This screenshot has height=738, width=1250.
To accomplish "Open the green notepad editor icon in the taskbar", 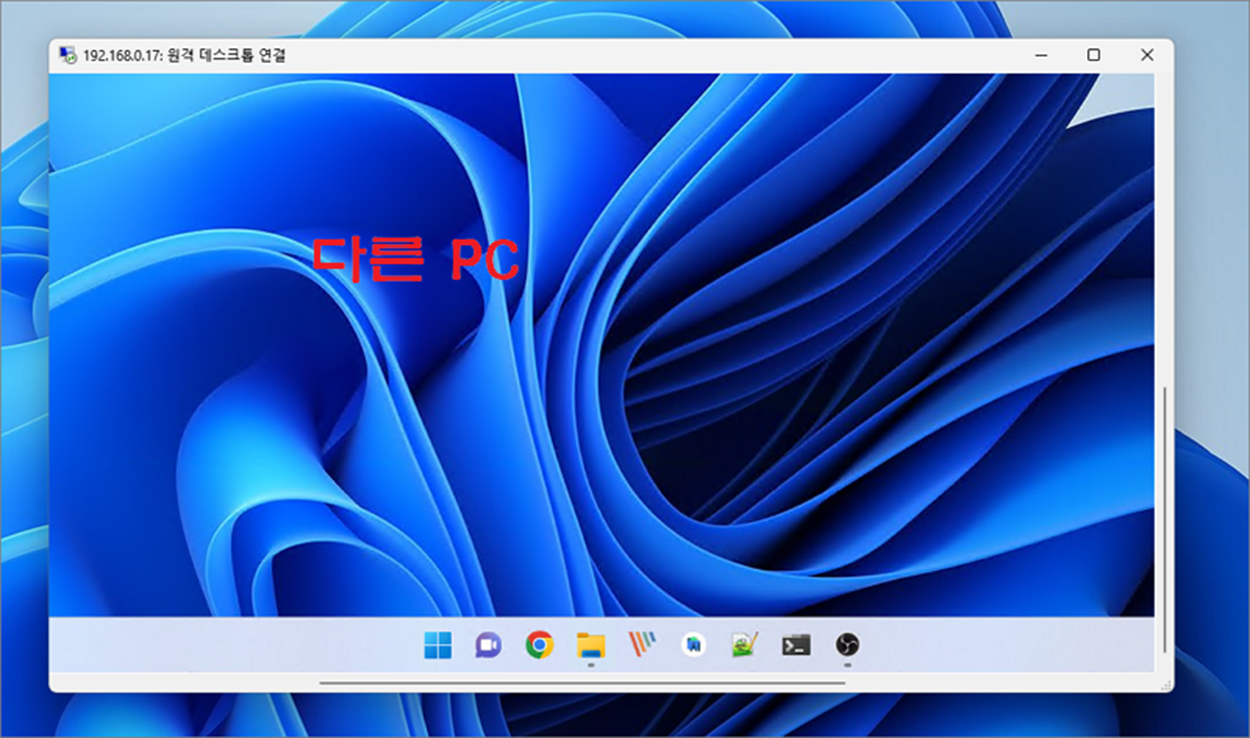I will [x=745, y=645].
